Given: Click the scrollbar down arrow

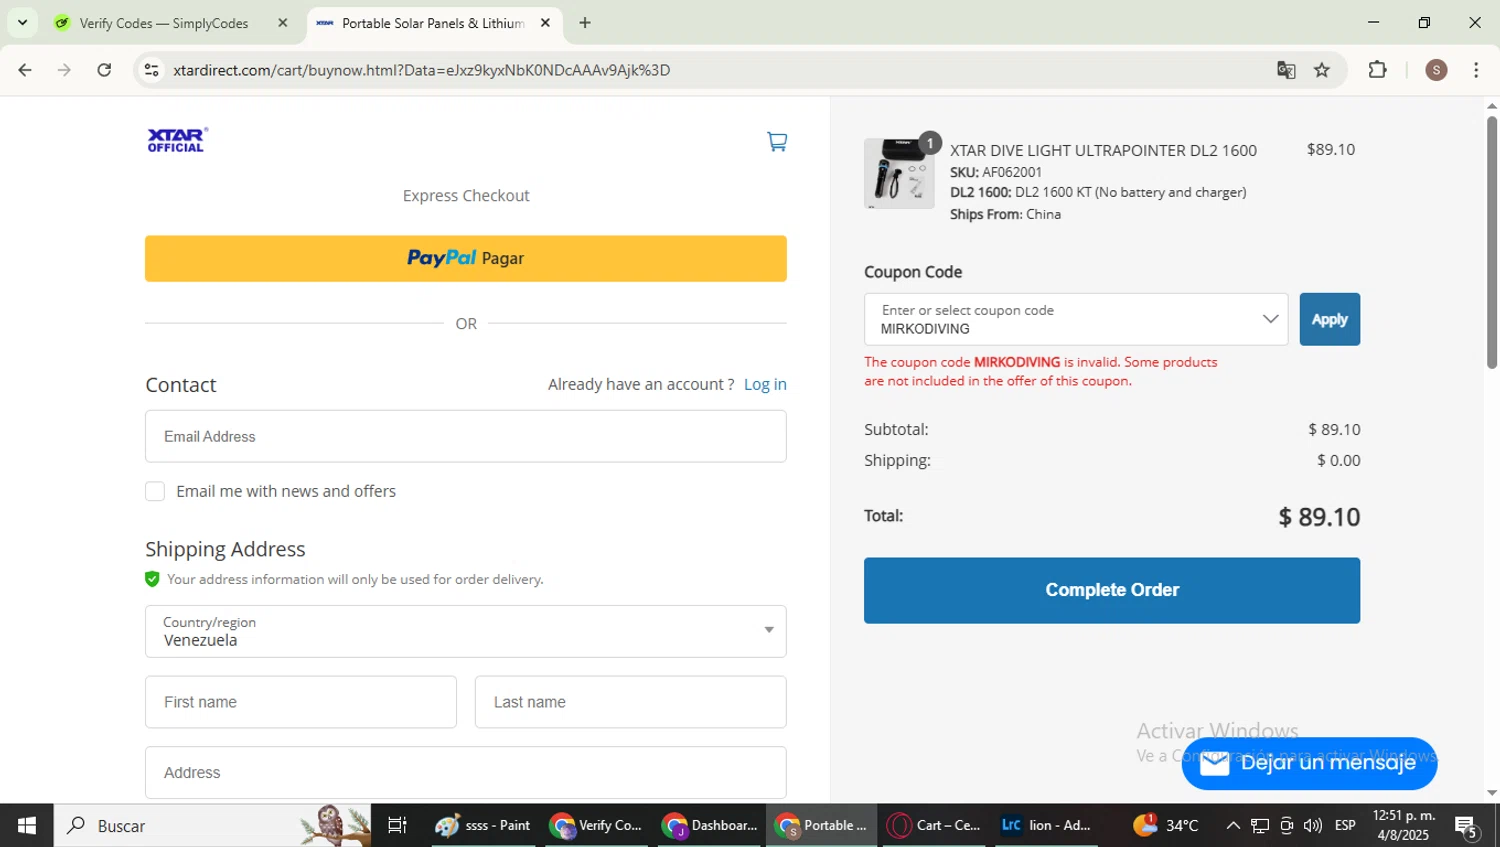Looking at the screenshot, I should tap(1491, 793).
